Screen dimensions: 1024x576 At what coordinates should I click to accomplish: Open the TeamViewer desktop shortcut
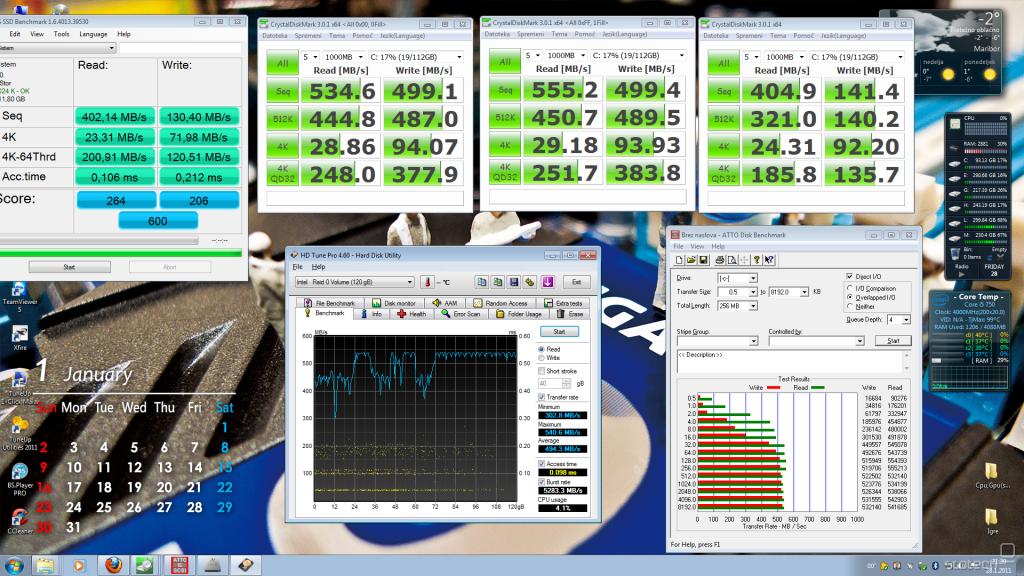click(20, 297)
